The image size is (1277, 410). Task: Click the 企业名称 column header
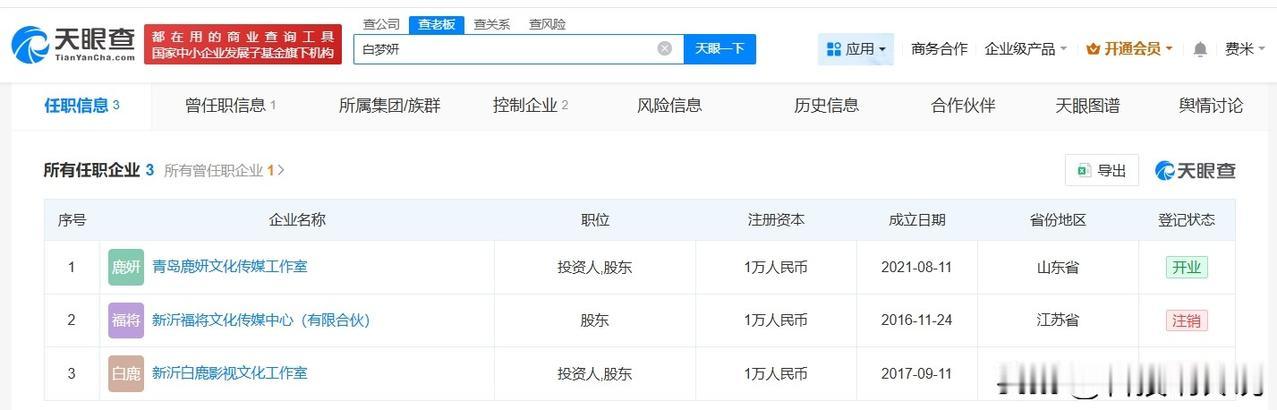297,220
